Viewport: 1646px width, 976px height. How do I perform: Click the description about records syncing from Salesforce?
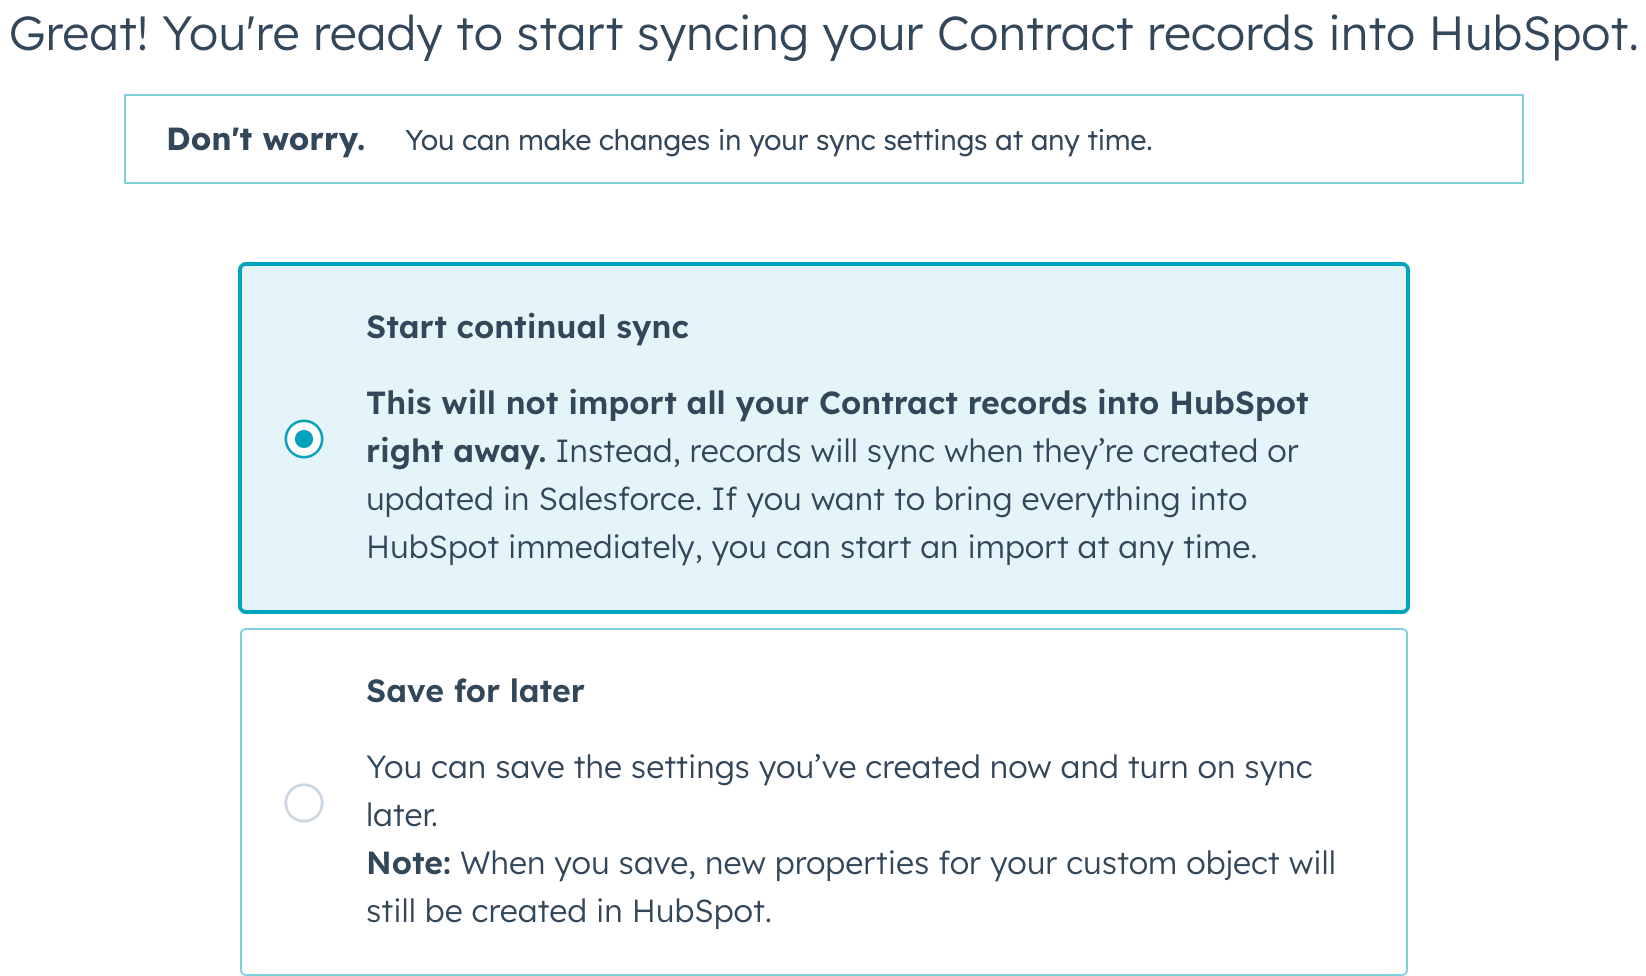(x=900, y=475)
